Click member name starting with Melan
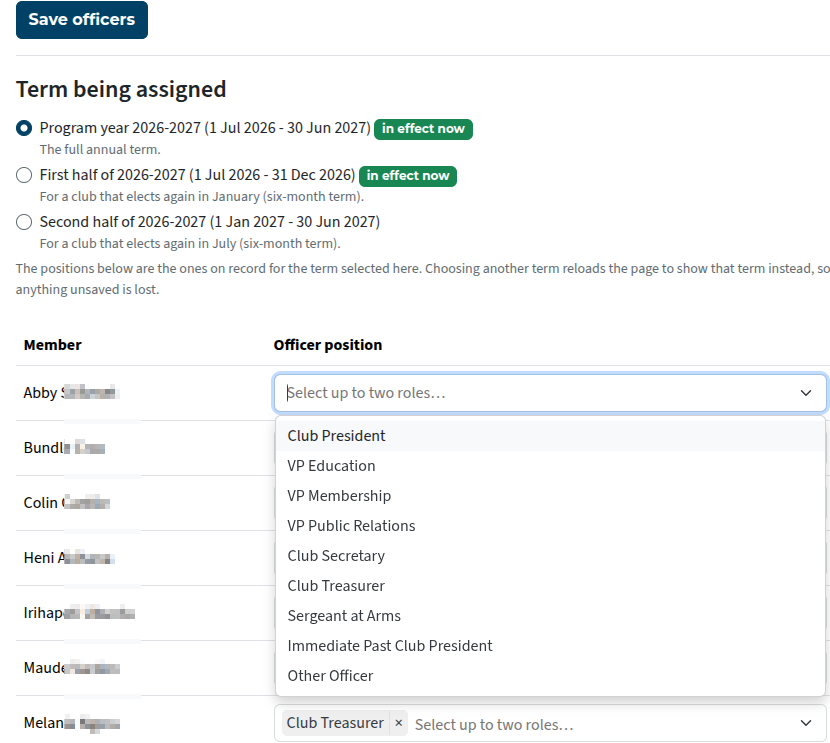The image size is (830, 743). coord(71,723)
